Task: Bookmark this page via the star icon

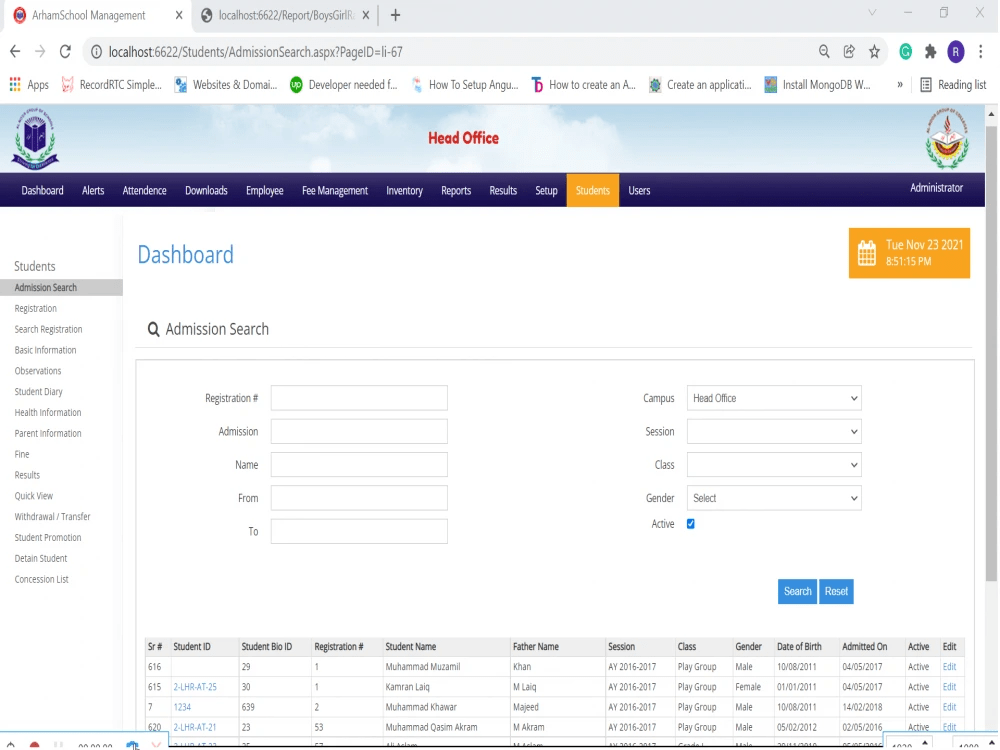Action: click(872, 51)
